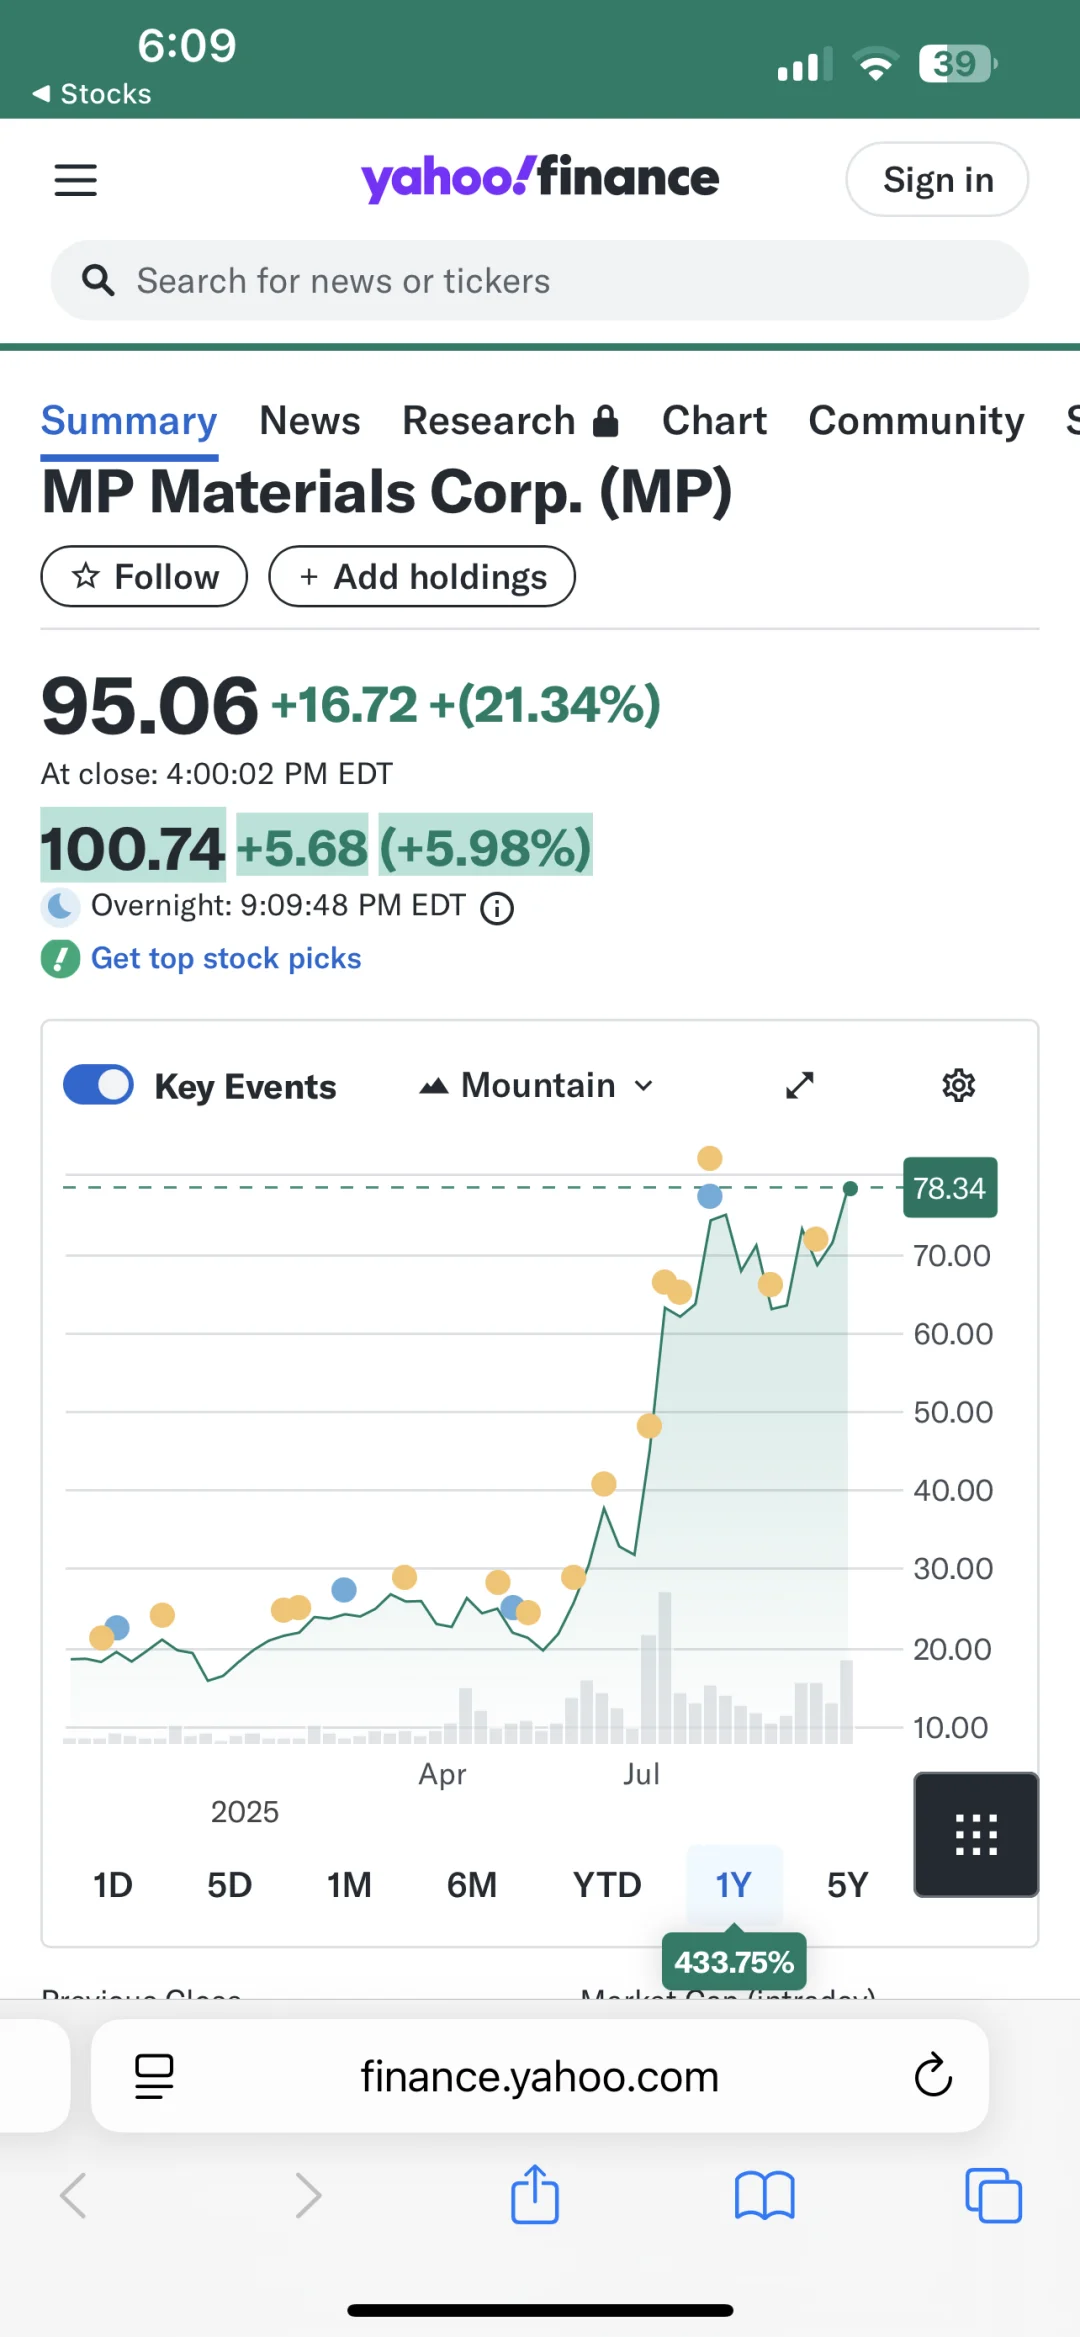Tap the overnight moon icon
Image resolution: width=1080 pixels, height=2337 pixels.
point(61,906)
